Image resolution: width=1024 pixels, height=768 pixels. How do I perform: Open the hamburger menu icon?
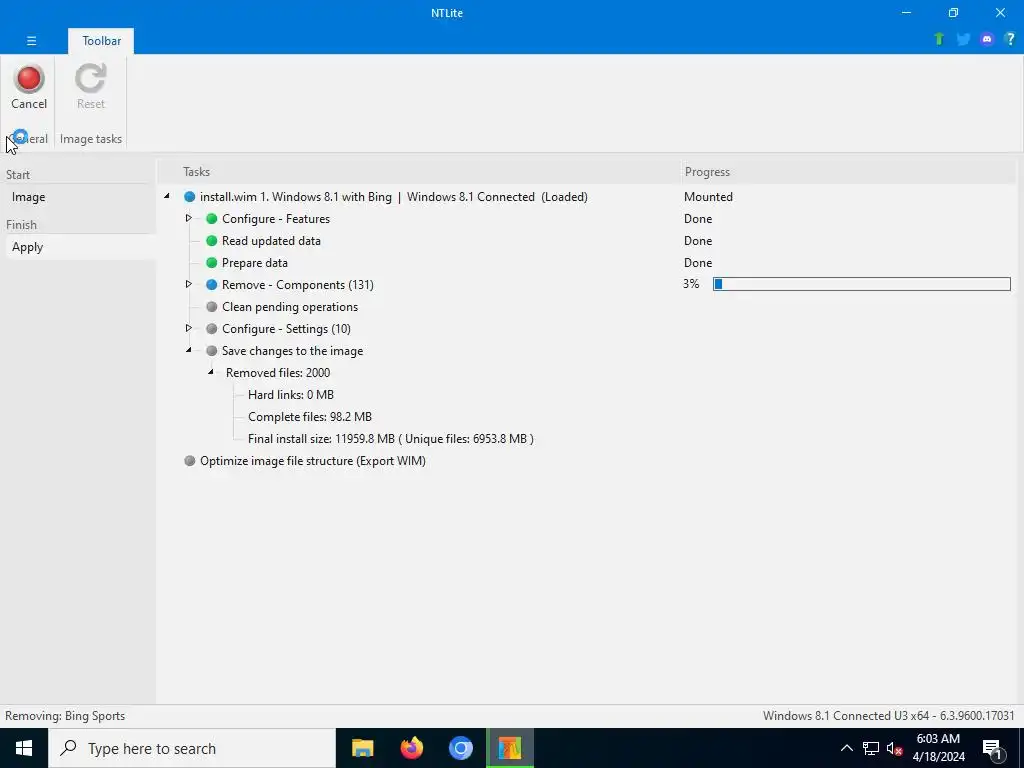coord(31,40)
